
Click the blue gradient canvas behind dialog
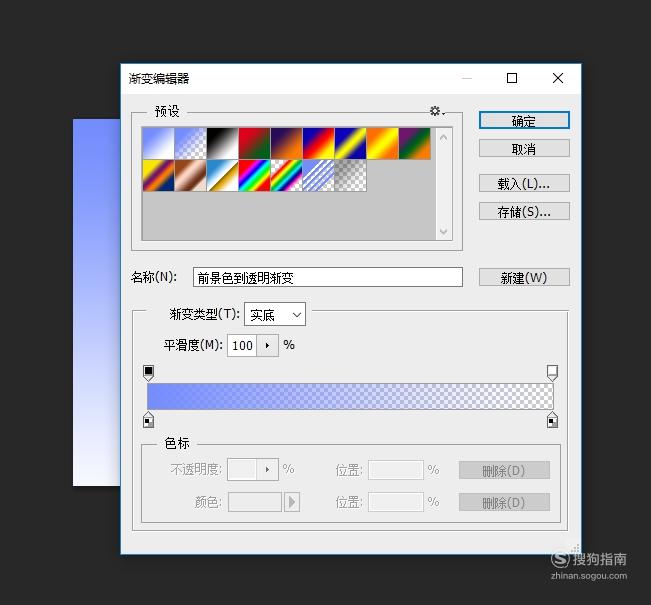pos(96,302)
